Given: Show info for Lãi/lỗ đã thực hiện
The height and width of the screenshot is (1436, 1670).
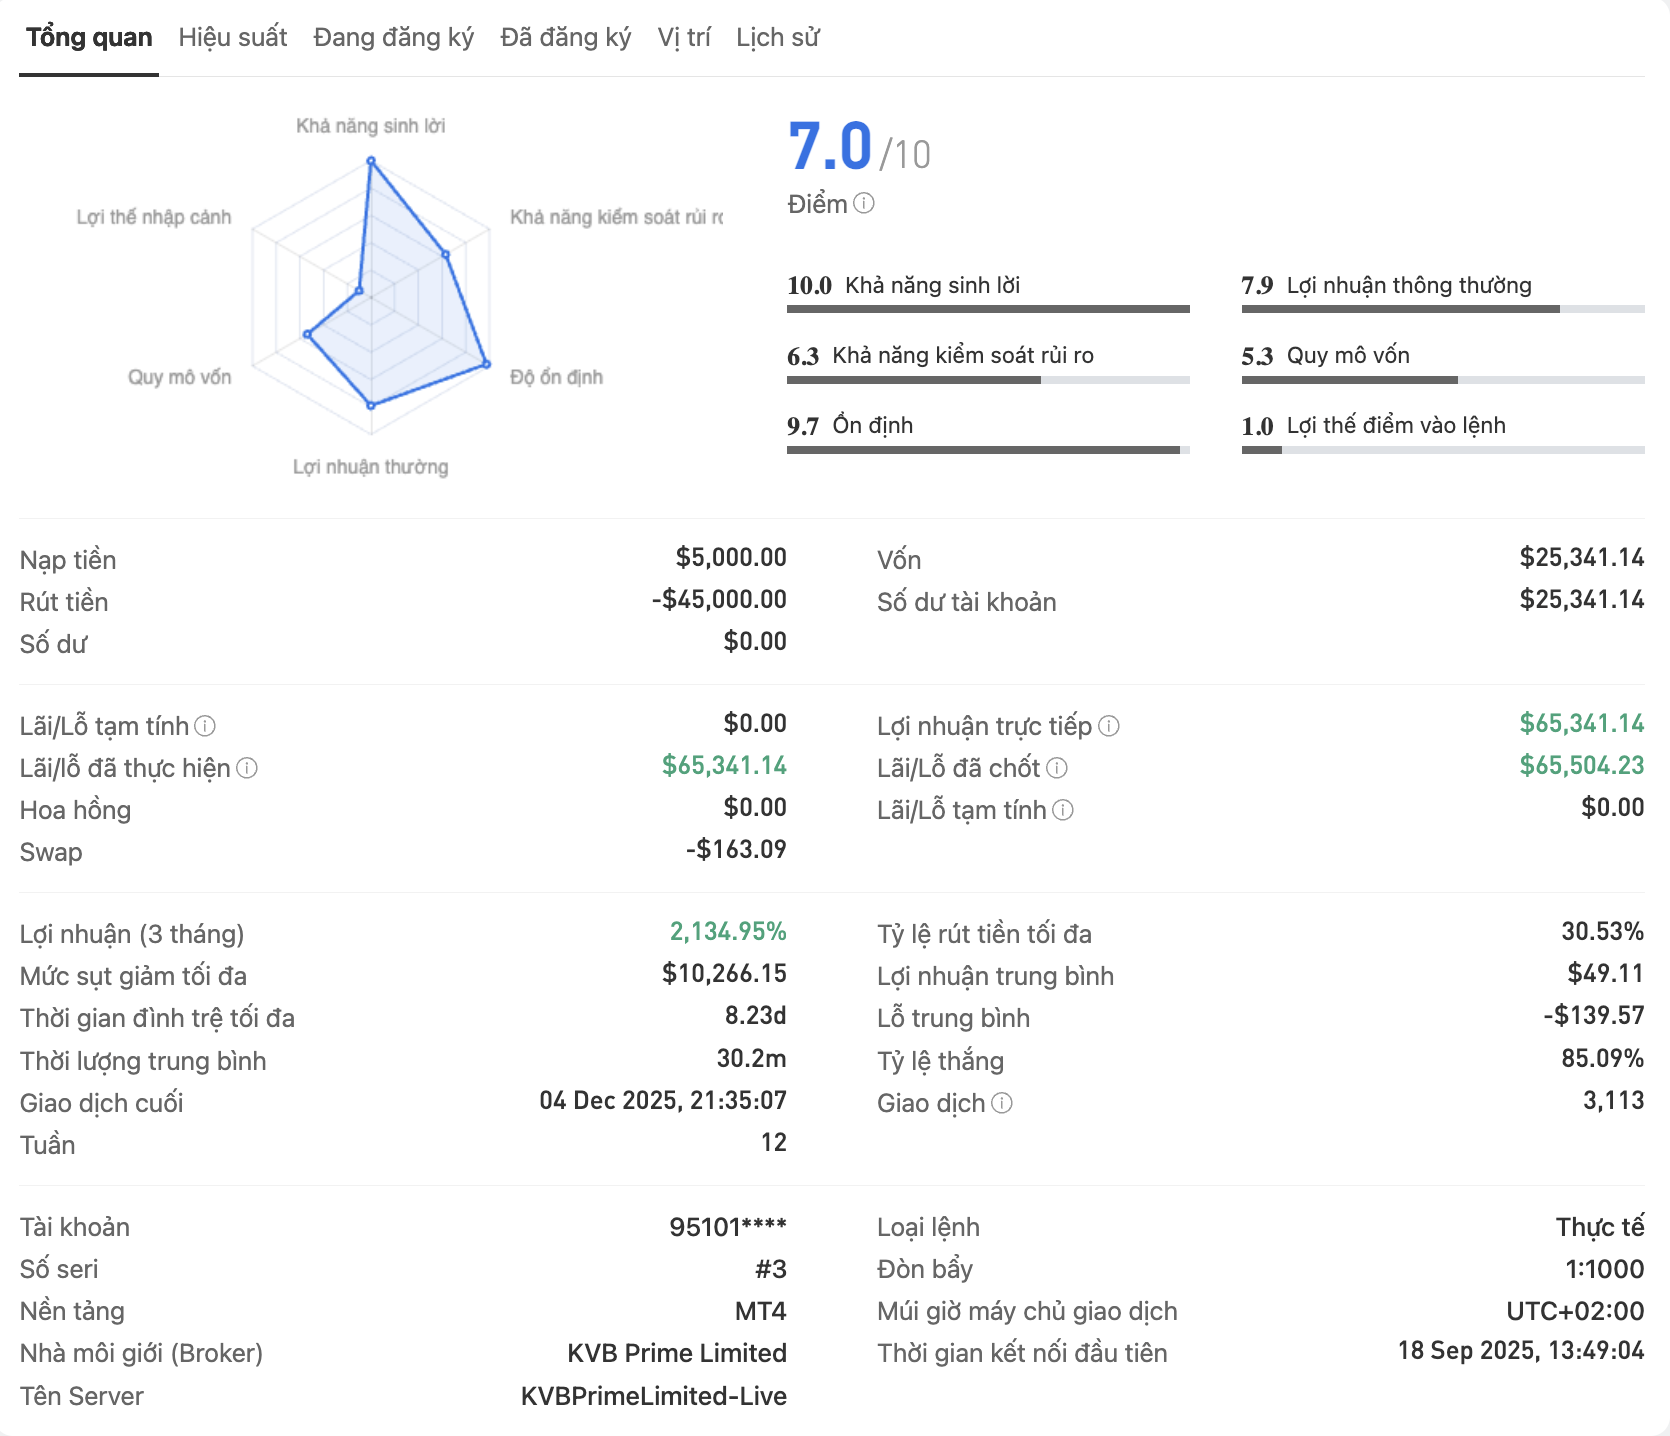Looking at the screenshot, I should pyautogui.click(x=247, y=767).
